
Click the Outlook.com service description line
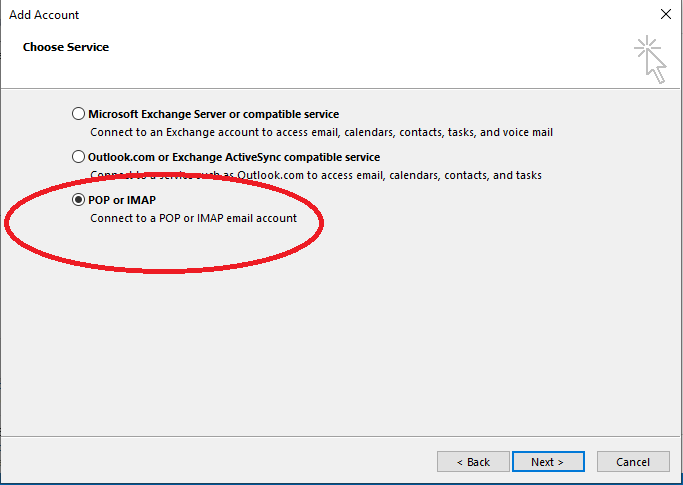coord(316,175)
